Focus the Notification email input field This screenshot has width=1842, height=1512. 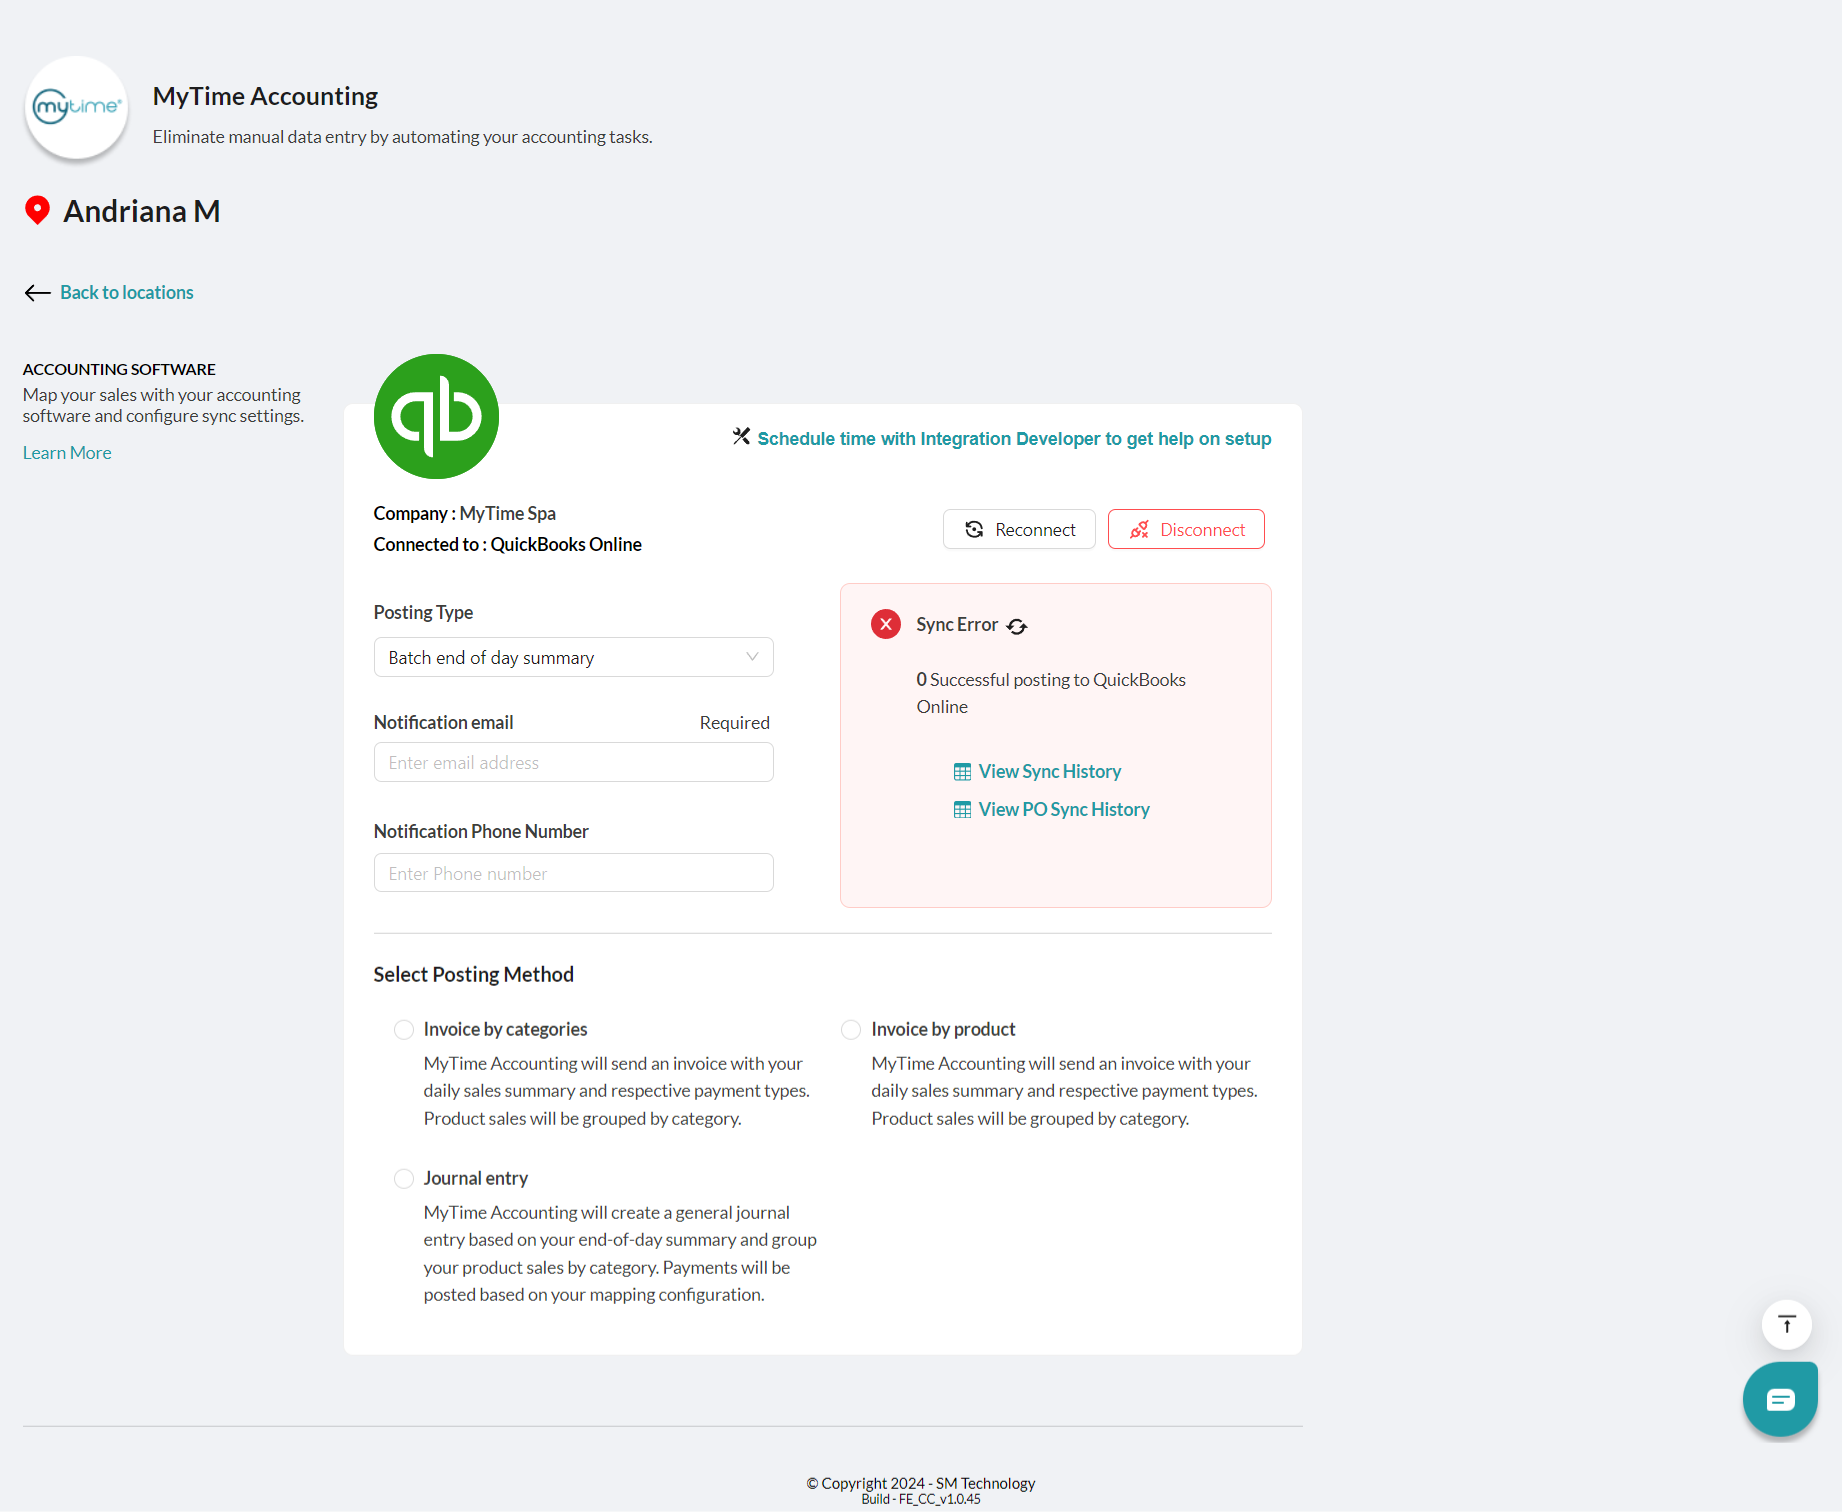pyautogui.click(x=574, y=762)
